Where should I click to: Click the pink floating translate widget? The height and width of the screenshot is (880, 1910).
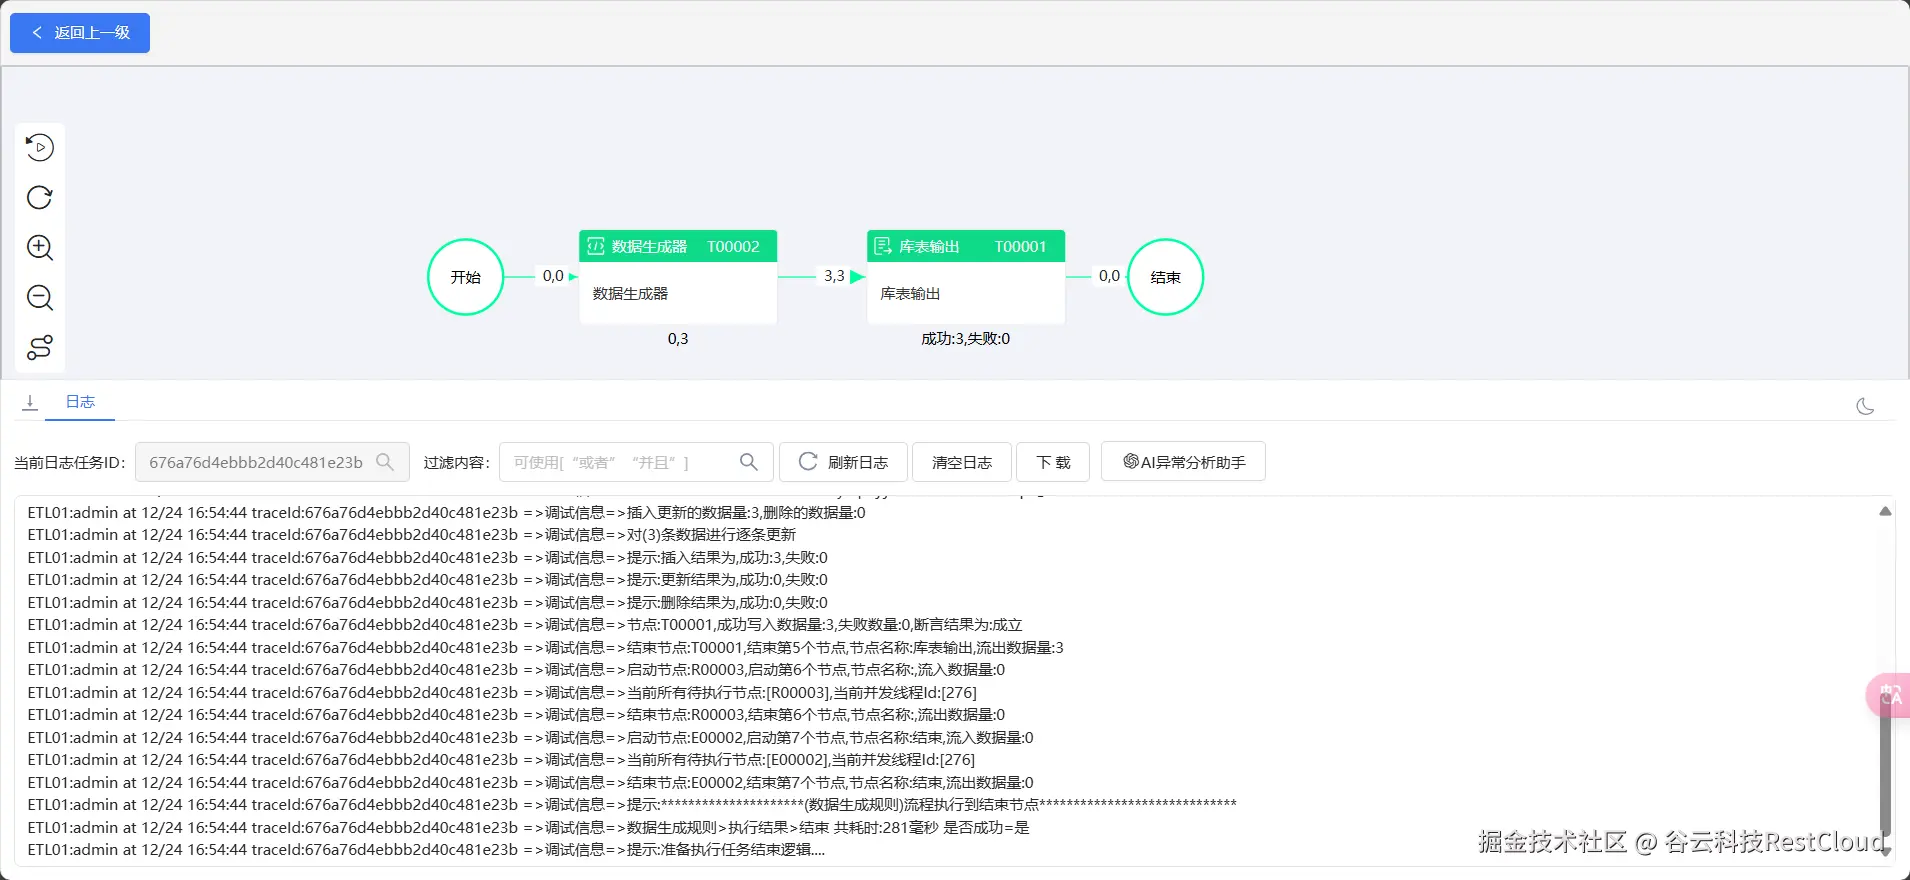[1889, 695]
